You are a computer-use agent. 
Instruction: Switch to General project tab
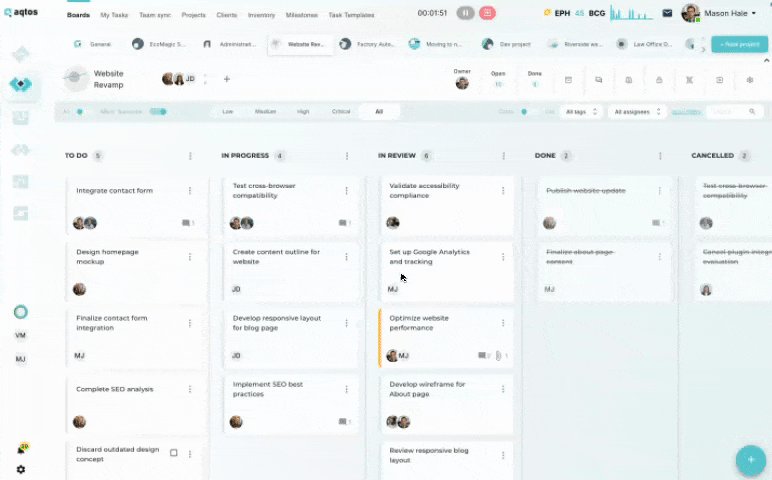[94, 44]
